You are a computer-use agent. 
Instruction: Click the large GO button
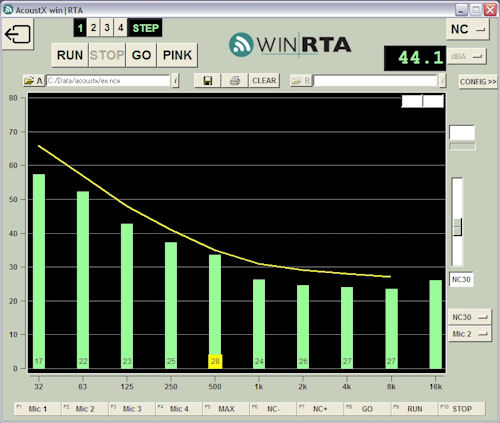[141, 55]
